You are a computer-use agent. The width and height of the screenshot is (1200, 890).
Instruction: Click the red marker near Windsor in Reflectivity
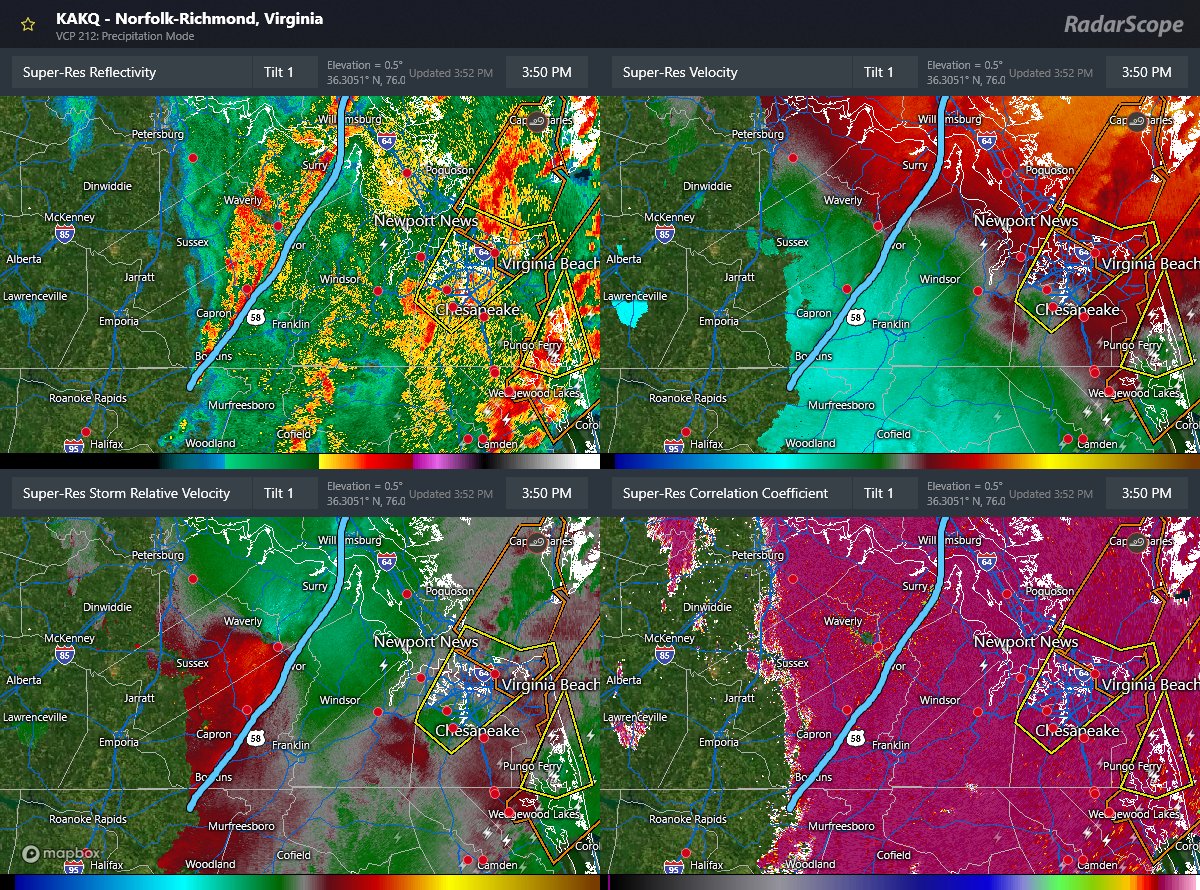[378, 290]
